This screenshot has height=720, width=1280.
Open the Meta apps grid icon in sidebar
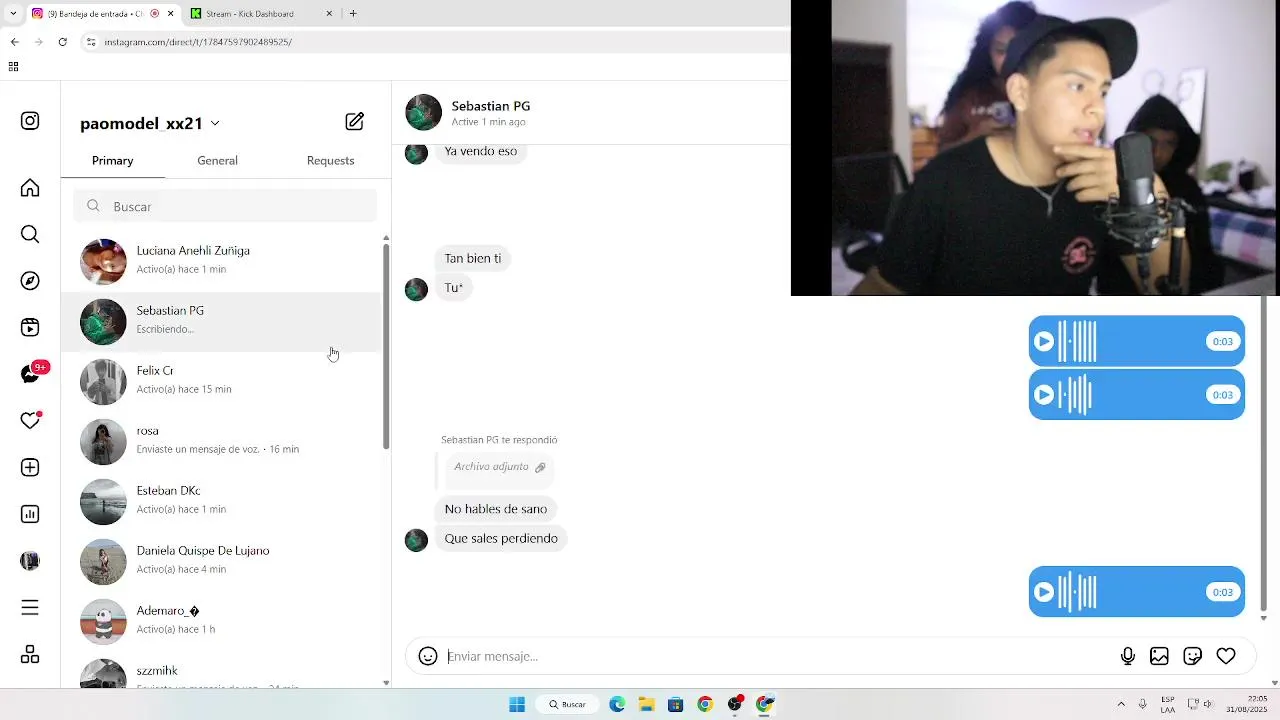tap(30, 654)
